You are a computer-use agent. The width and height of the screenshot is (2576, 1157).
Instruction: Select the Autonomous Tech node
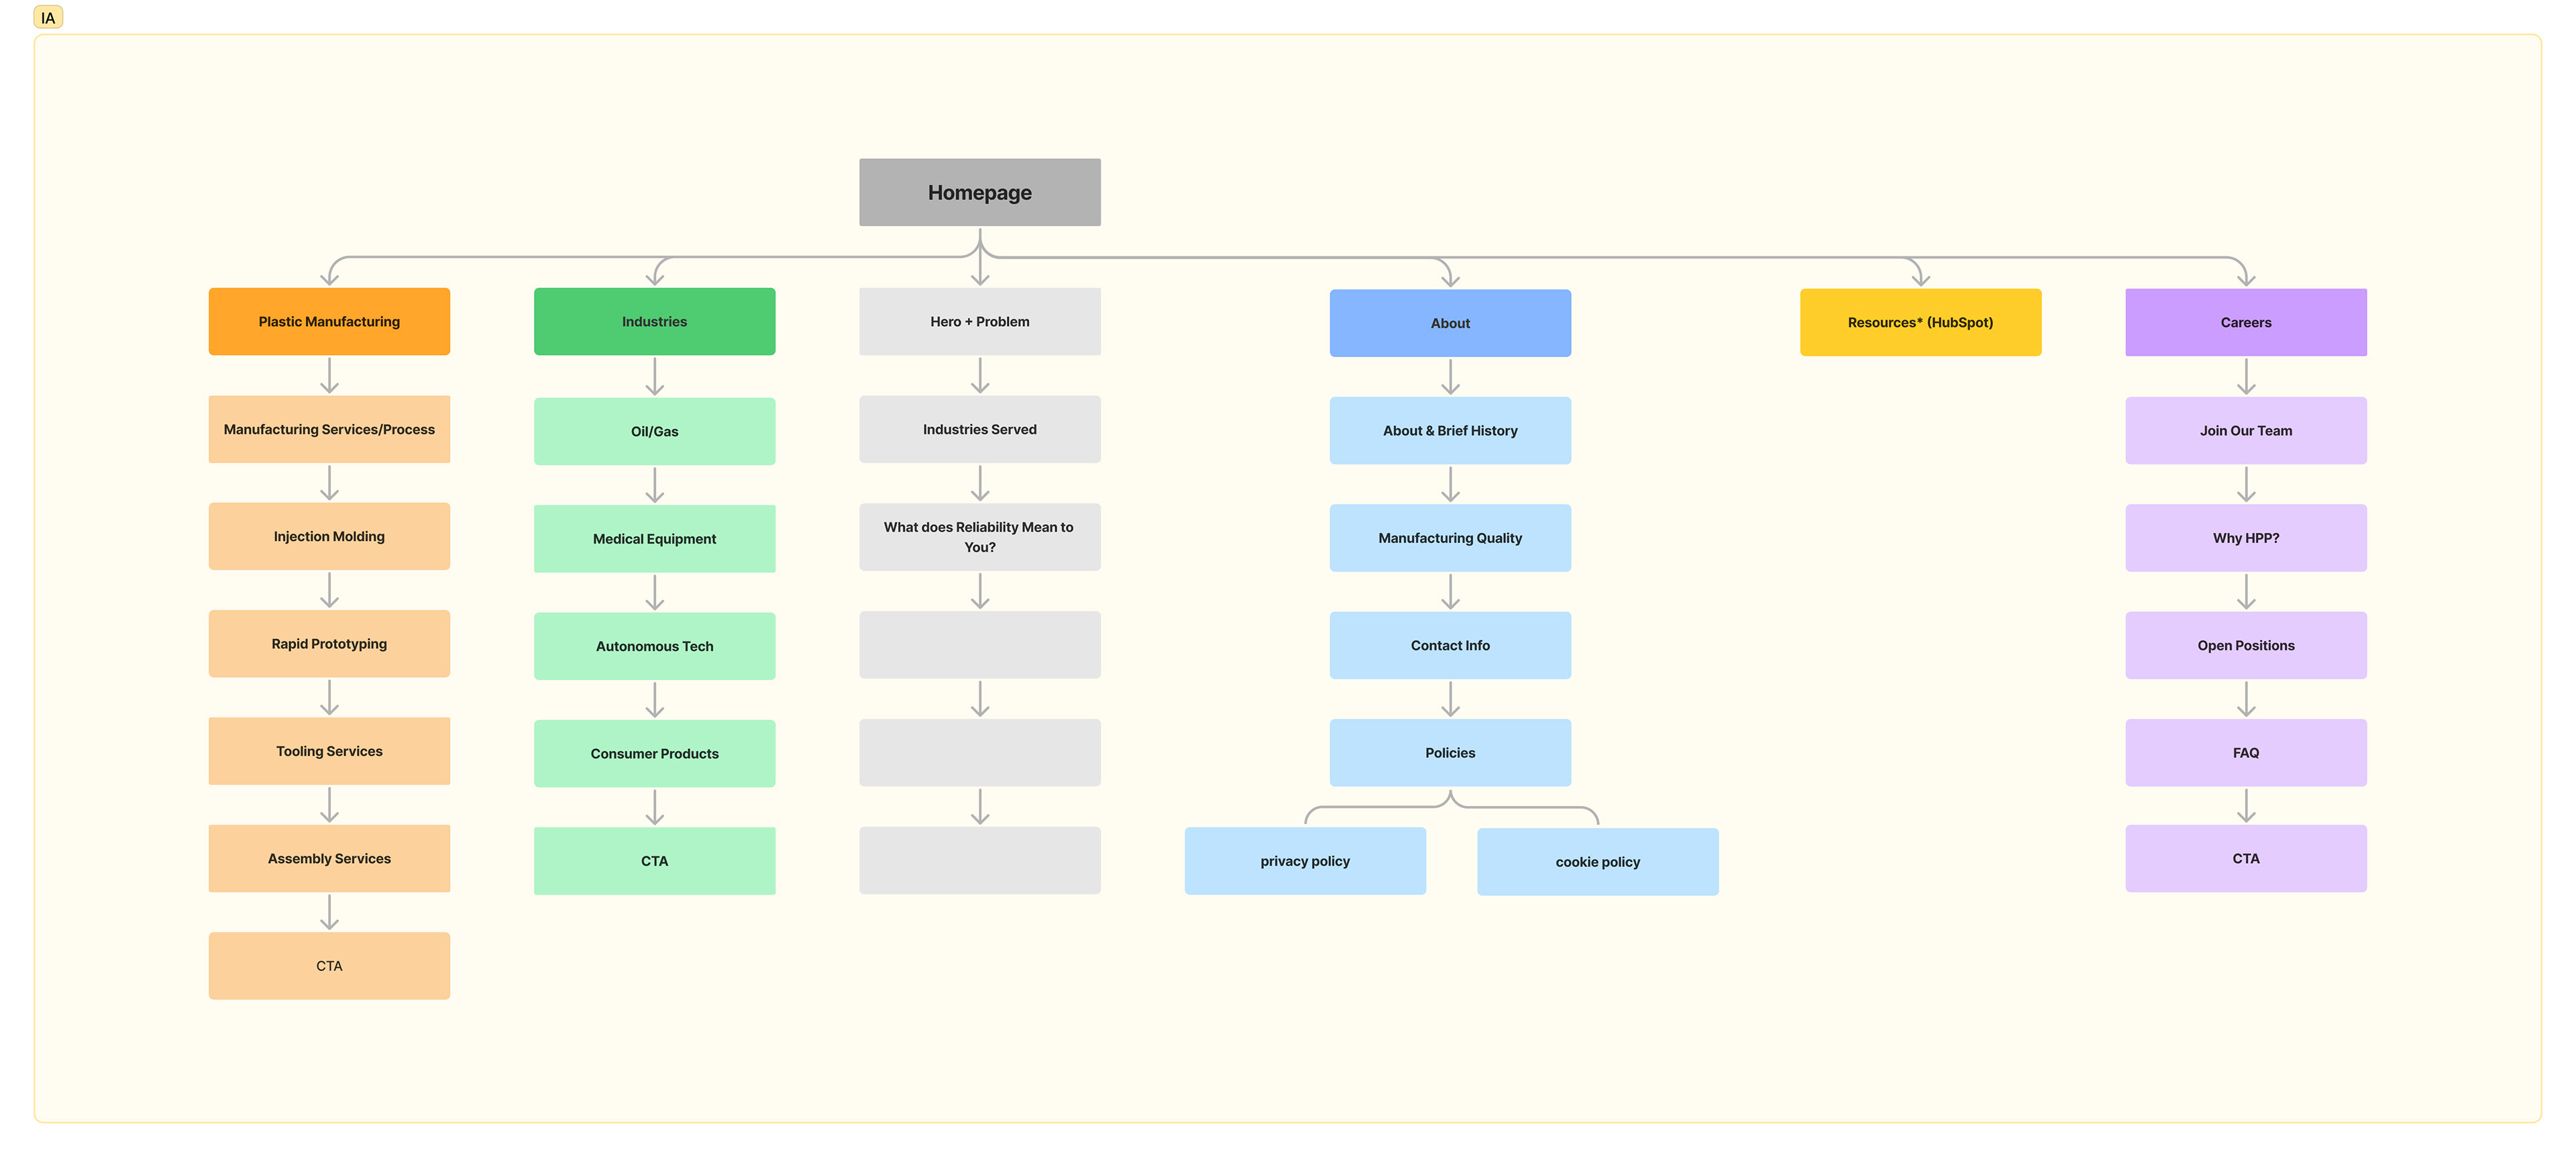(x=654, y=646)
